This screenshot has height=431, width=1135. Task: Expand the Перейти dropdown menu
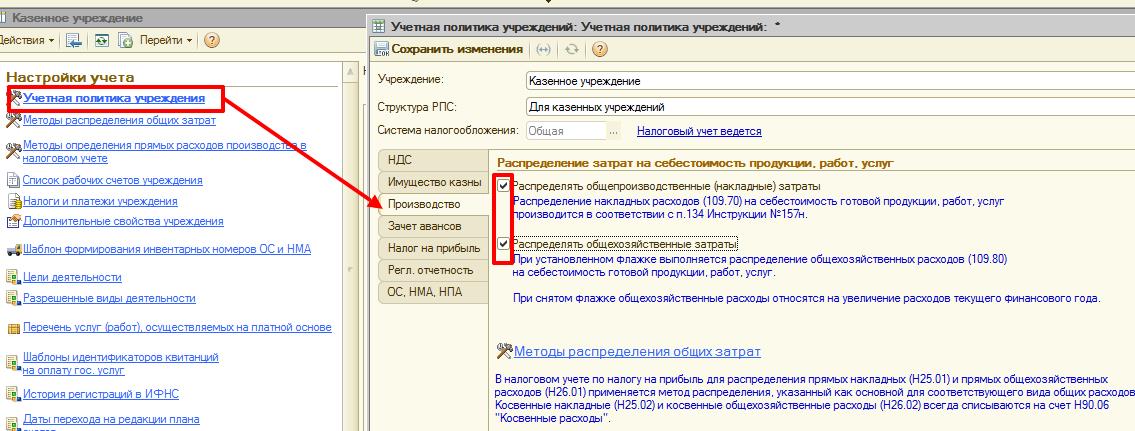[x=165, y=40]
